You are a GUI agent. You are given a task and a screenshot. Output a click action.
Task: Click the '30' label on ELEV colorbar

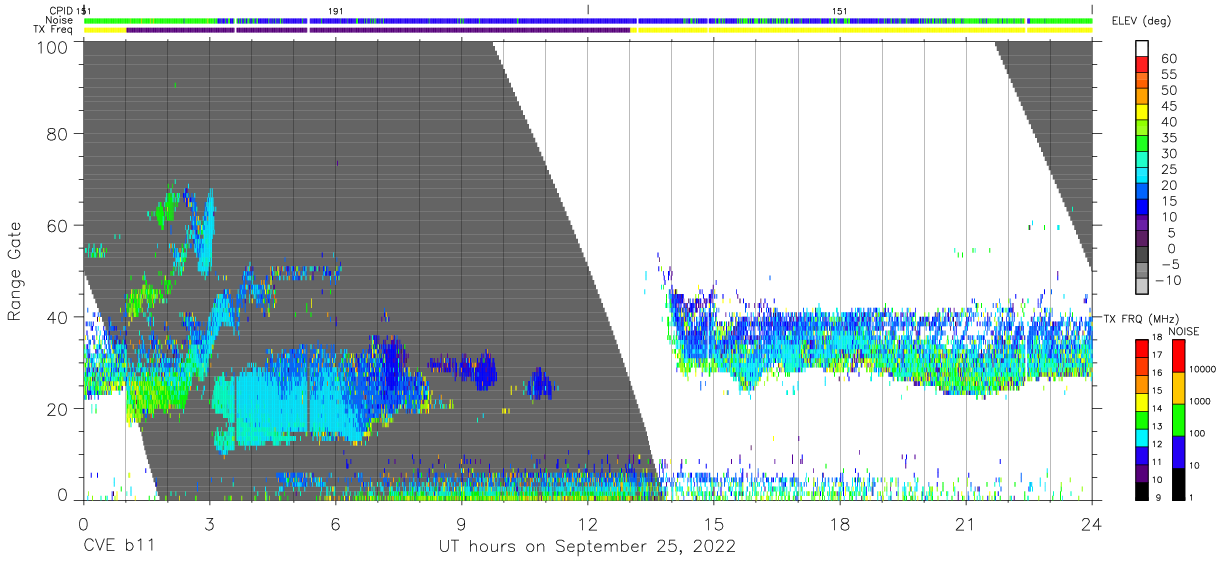(1168, 154)
